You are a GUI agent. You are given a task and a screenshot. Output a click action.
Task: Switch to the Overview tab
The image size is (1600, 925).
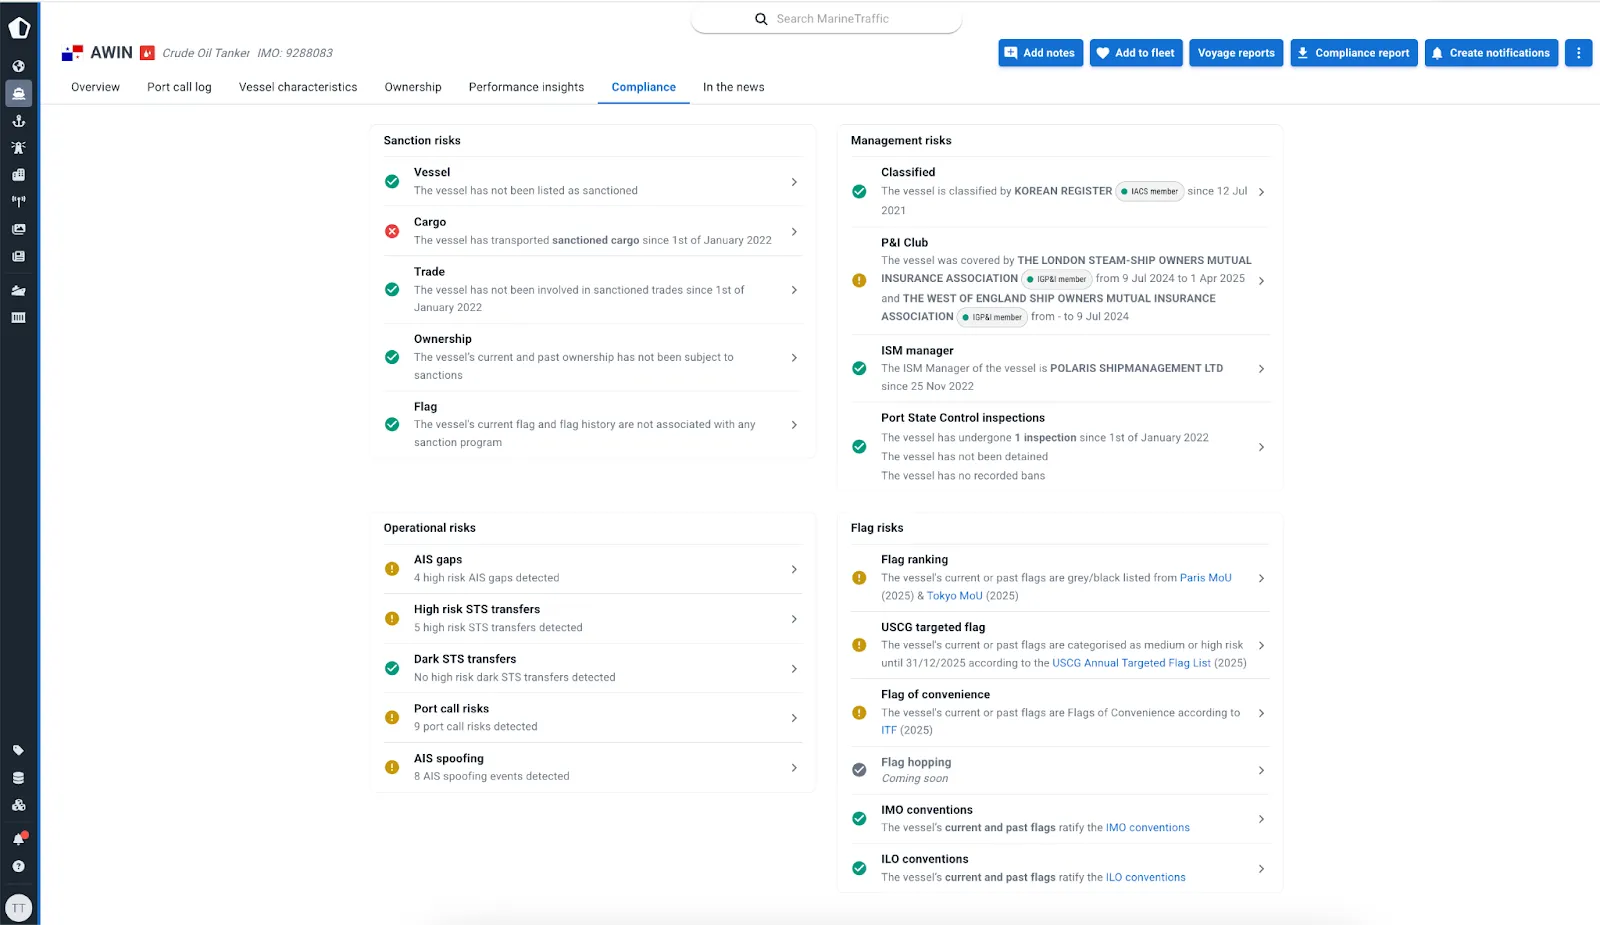(95, 87)
